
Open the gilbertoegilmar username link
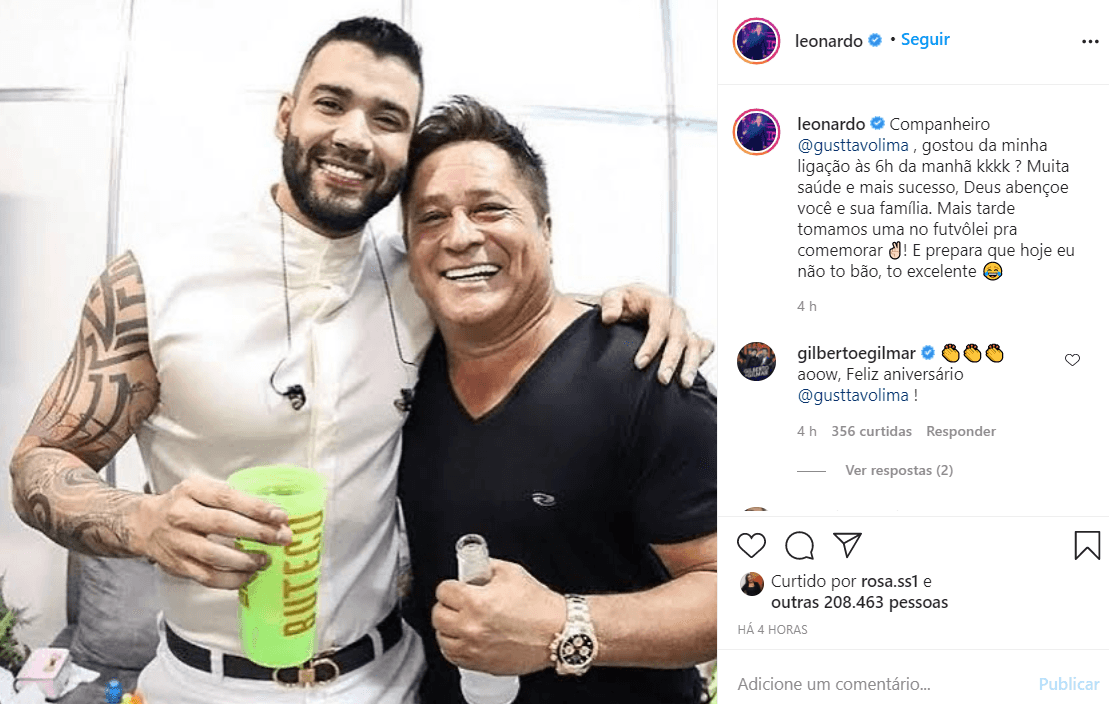click(856, 353)
